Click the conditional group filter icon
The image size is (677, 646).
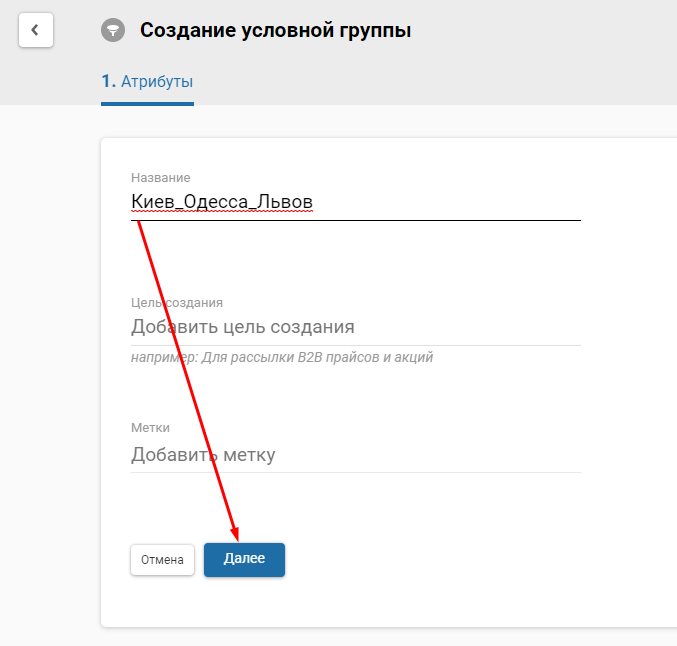tap(113, 30)
